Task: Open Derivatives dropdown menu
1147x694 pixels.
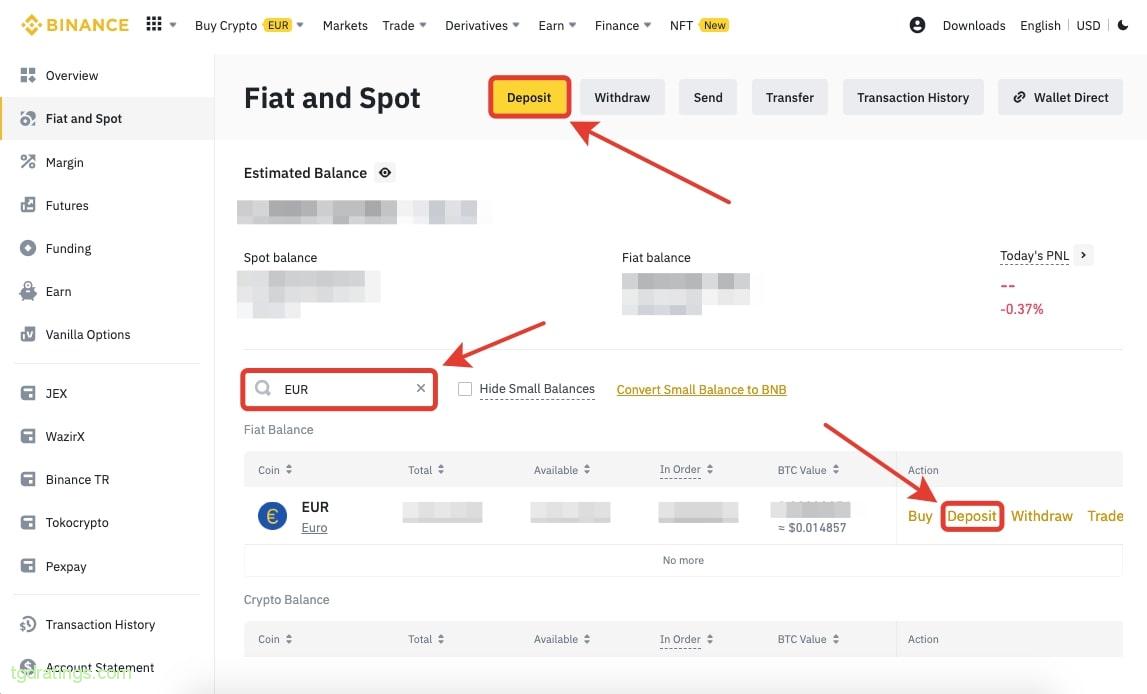Action: (x=483, y=25)
